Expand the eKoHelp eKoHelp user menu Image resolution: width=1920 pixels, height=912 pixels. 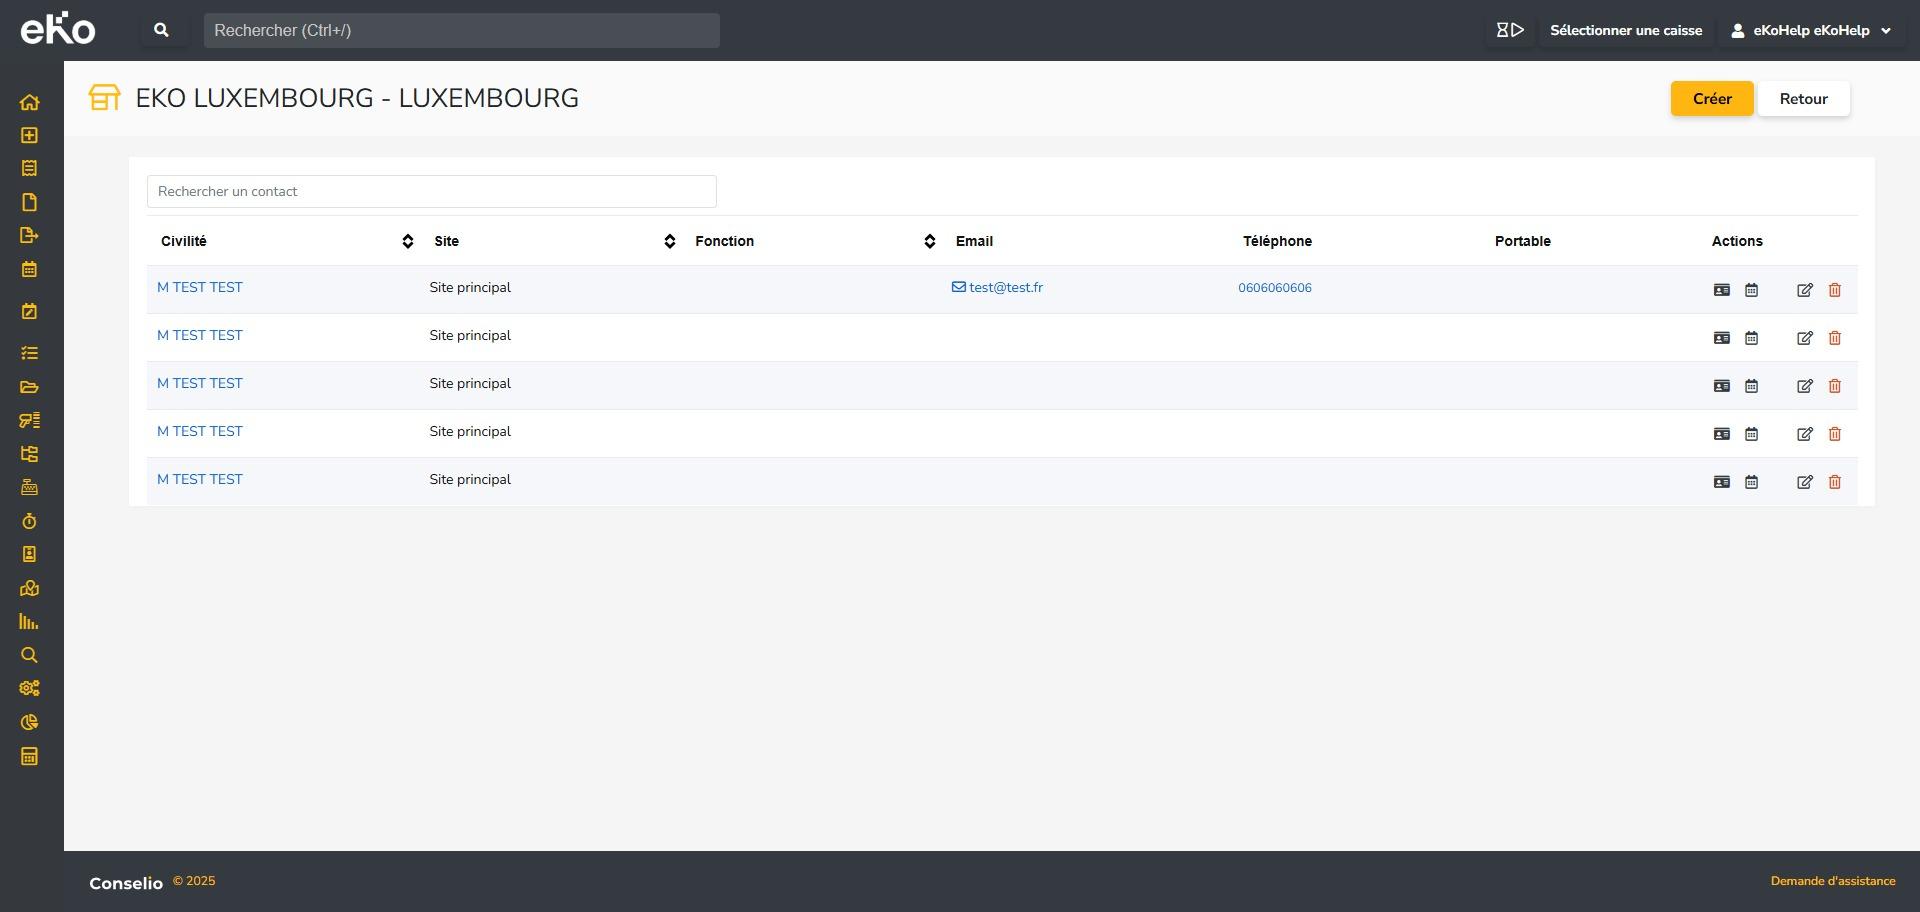point(1811,30)
